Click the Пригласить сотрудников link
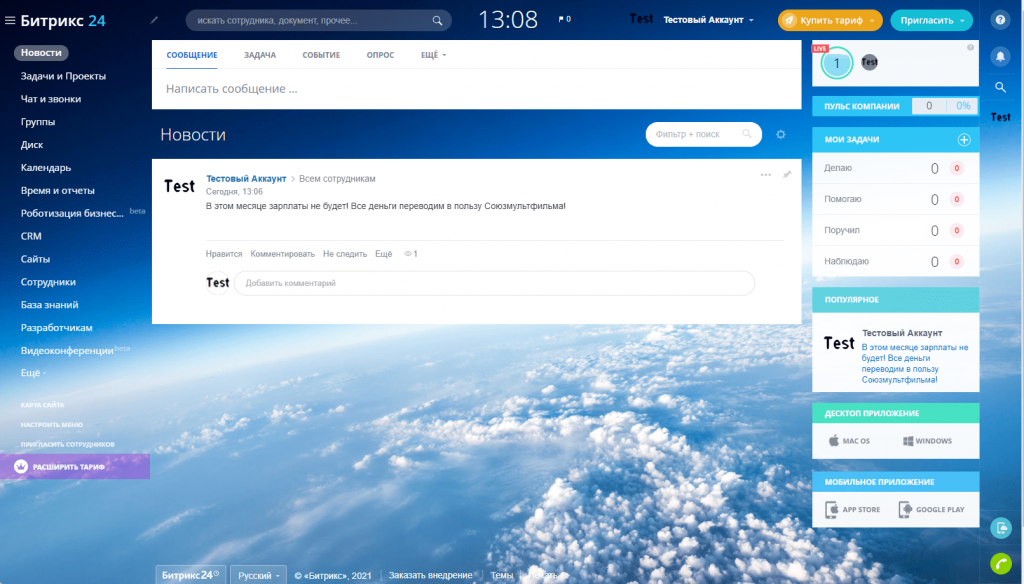The image size is (1024, 584). (67, 444)
